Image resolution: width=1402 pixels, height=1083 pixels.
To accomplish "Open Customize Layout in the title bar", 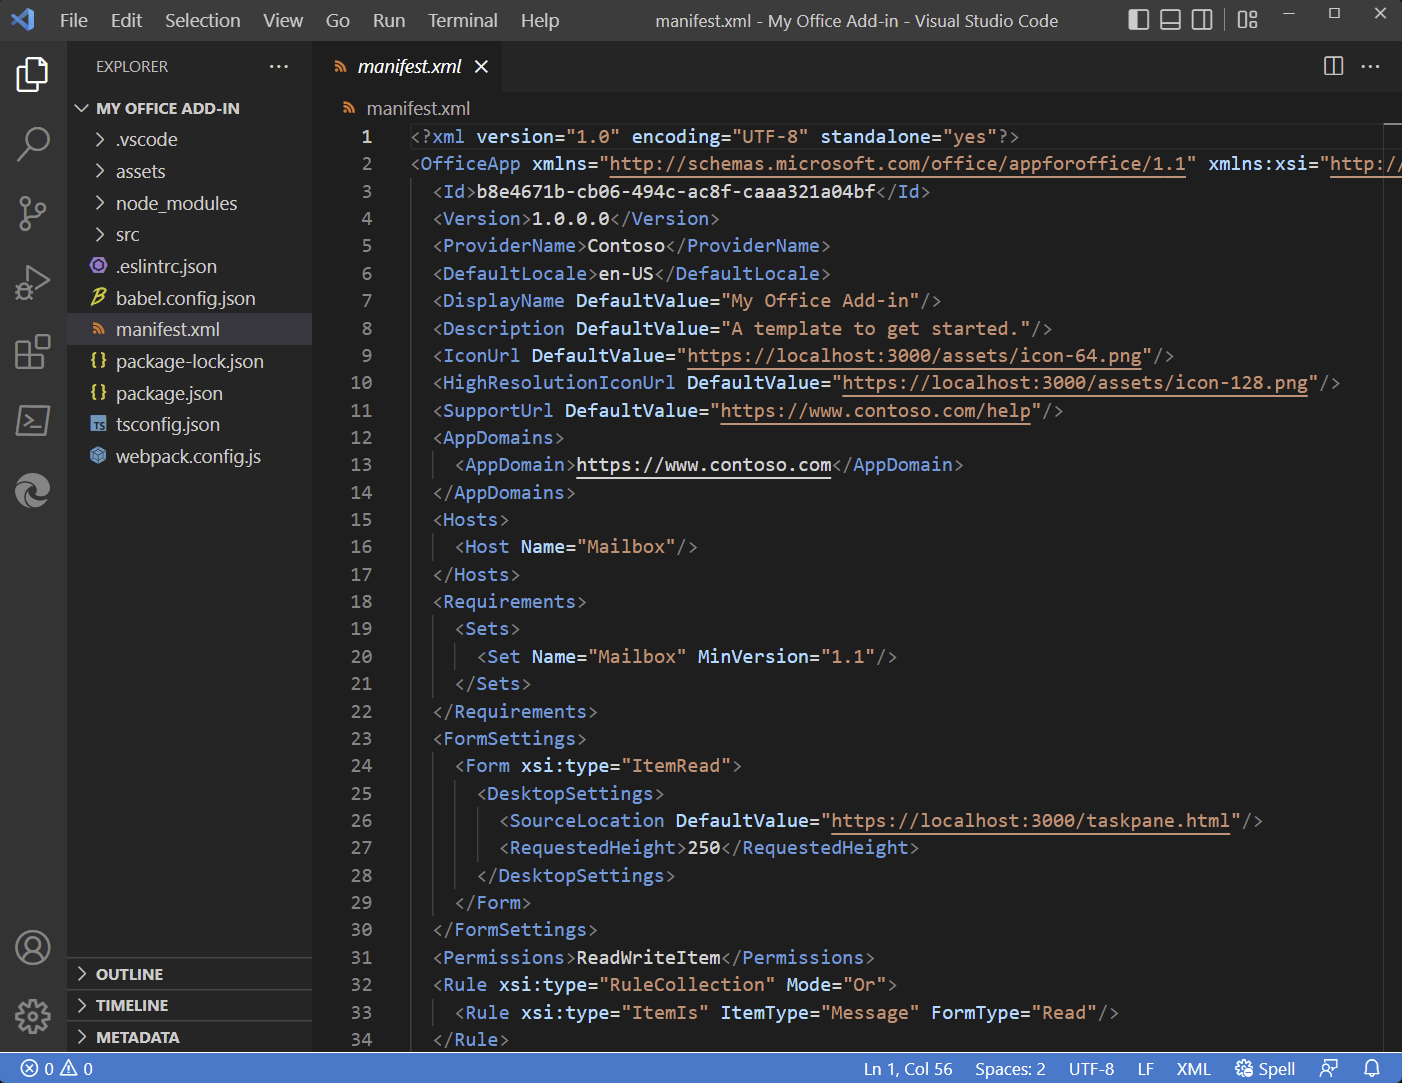I will [x=1246, y=19].
